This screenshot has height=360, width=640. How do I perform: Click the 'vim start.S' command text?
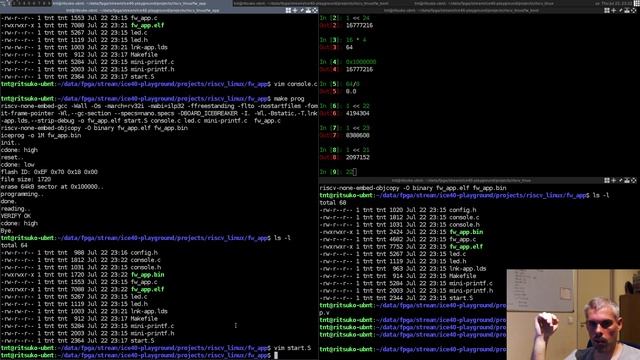[292, 348]
